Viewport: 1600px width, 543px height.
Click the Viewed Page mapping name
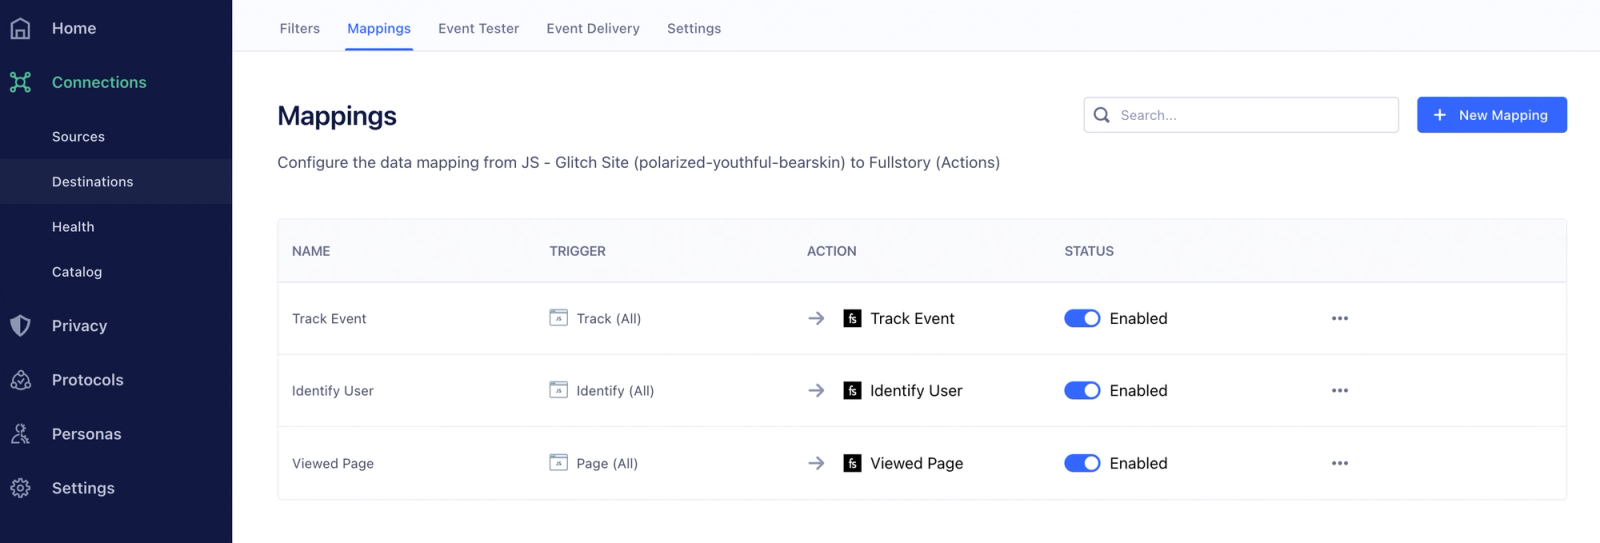coord(333,463)
